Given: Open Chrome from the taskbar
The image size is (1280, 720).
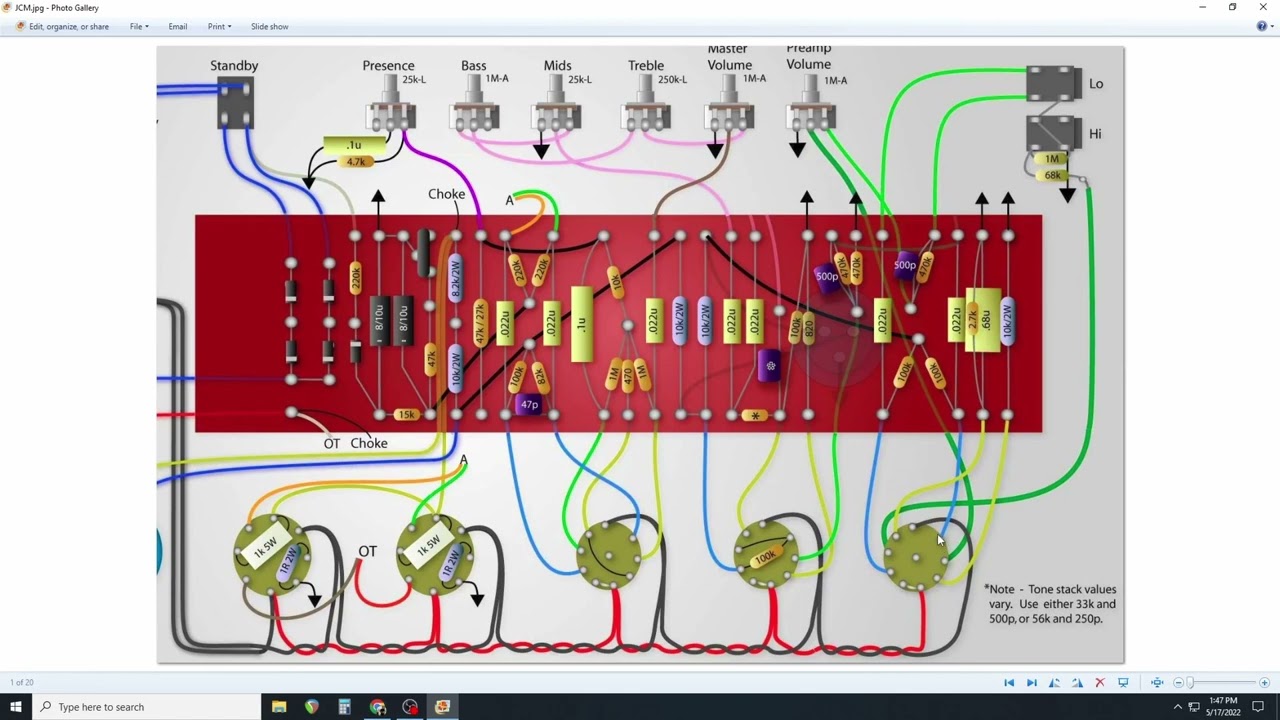Looking at the screenshot, I should pyautogui.click(x=377, y=707).
